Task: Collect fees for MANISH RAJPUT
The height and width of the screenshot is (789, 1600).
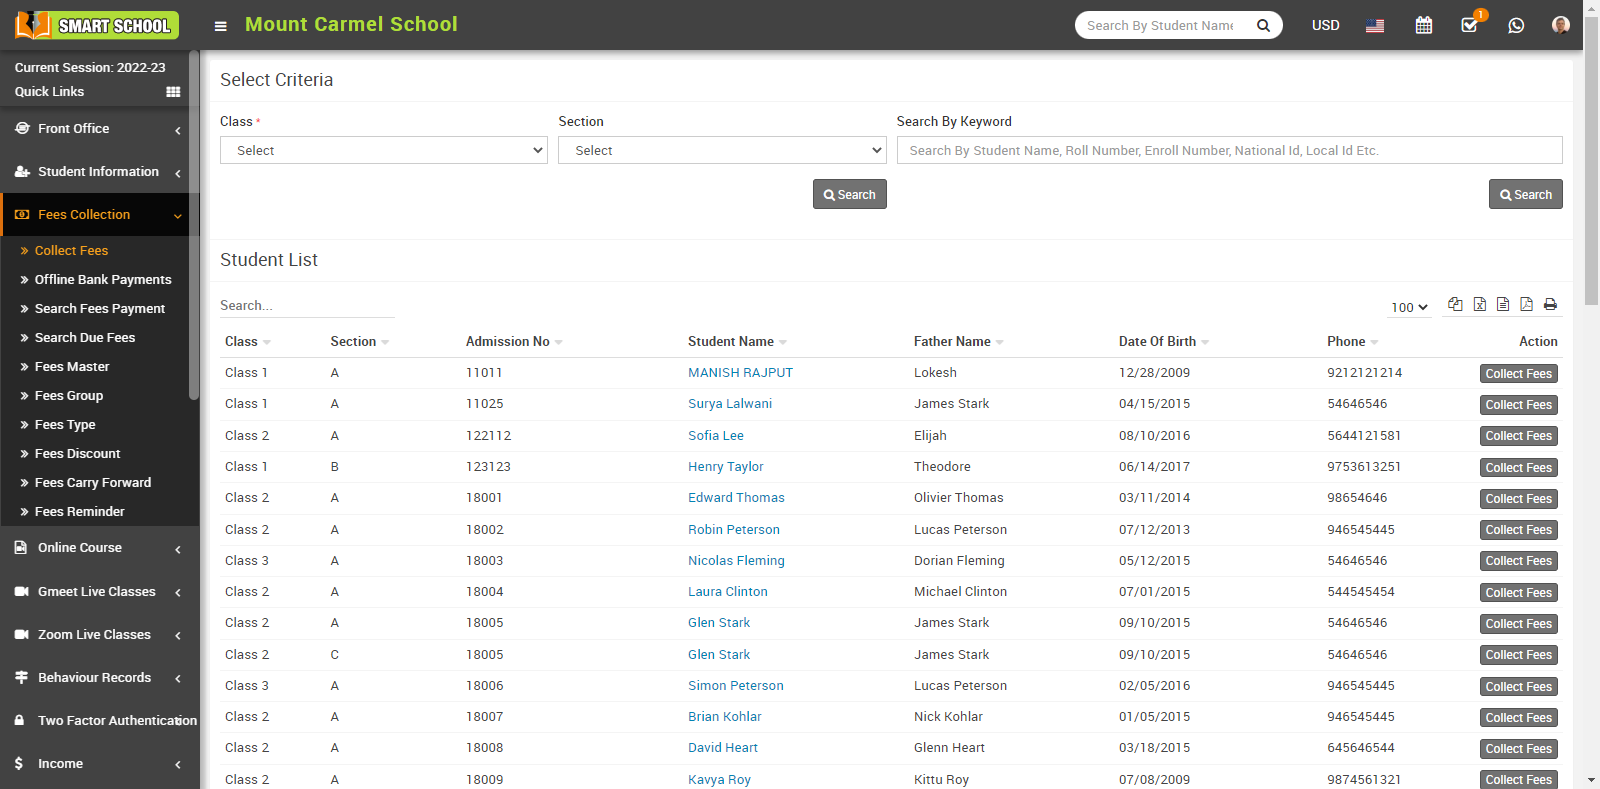Action: point(1518,374)
